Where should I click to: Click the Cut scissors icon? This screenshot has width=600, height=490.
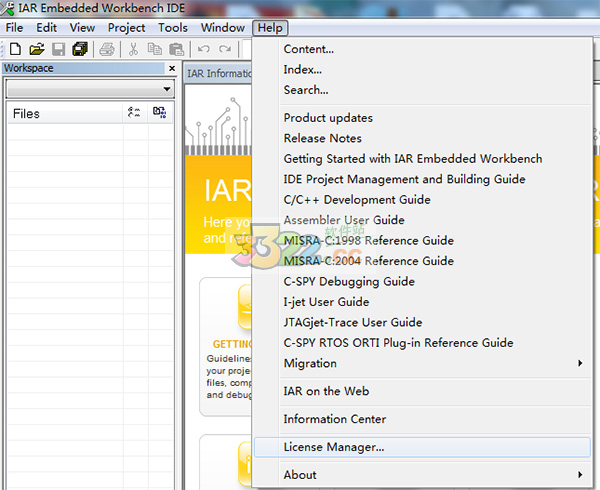133,49
